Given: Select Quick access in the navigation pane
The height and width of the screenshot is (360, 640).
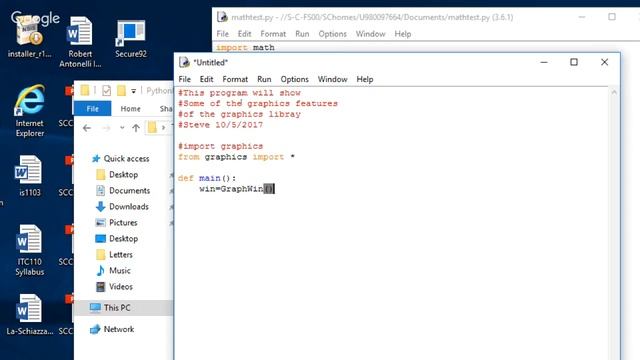Looking at the screenshot, I should (120, 158).
